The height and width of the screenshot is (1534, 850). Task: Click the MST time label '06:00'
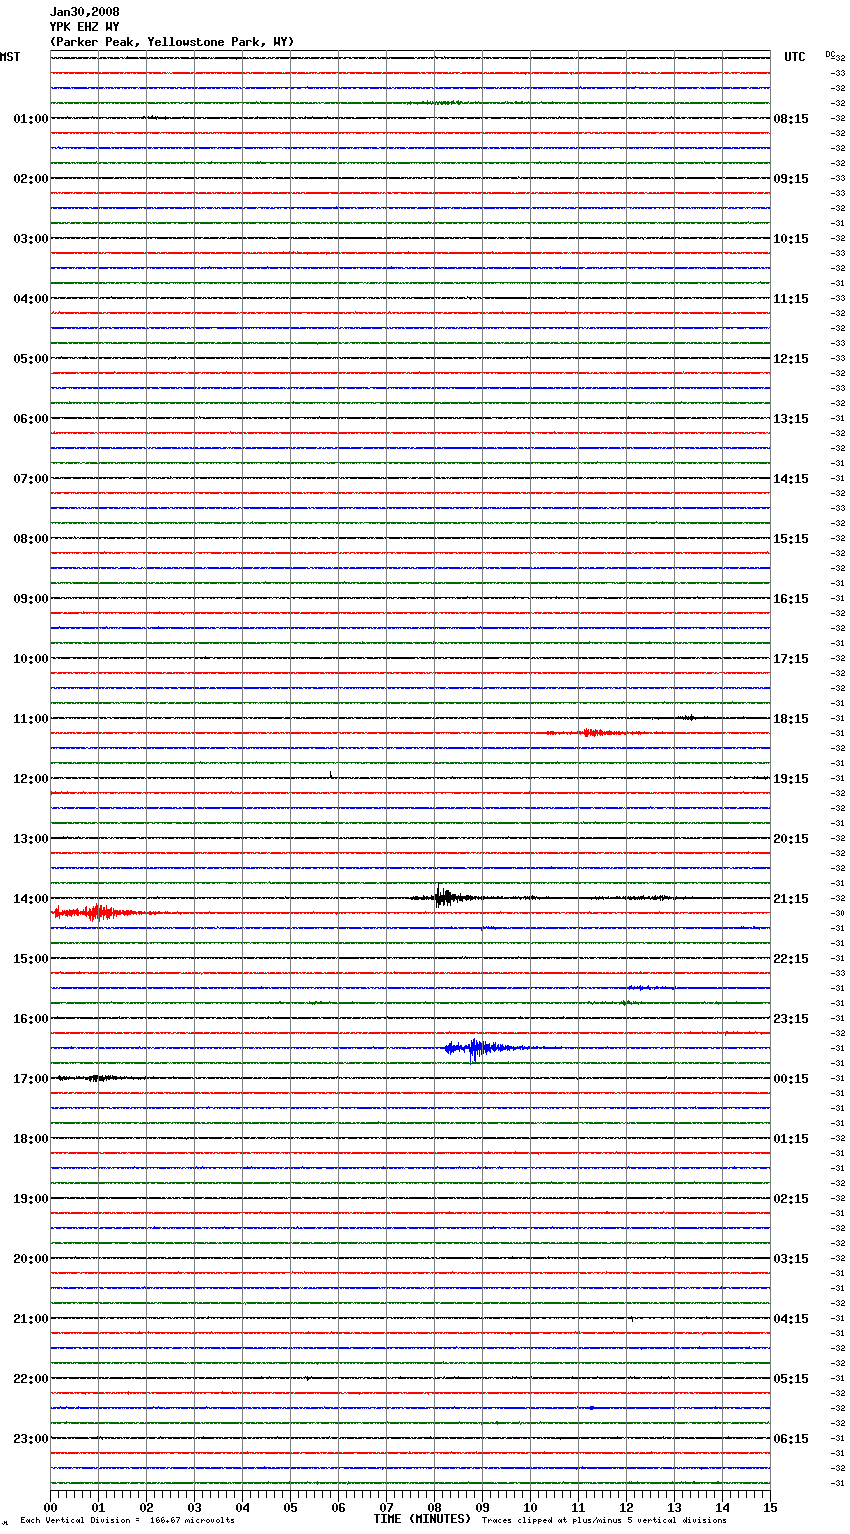30,419
